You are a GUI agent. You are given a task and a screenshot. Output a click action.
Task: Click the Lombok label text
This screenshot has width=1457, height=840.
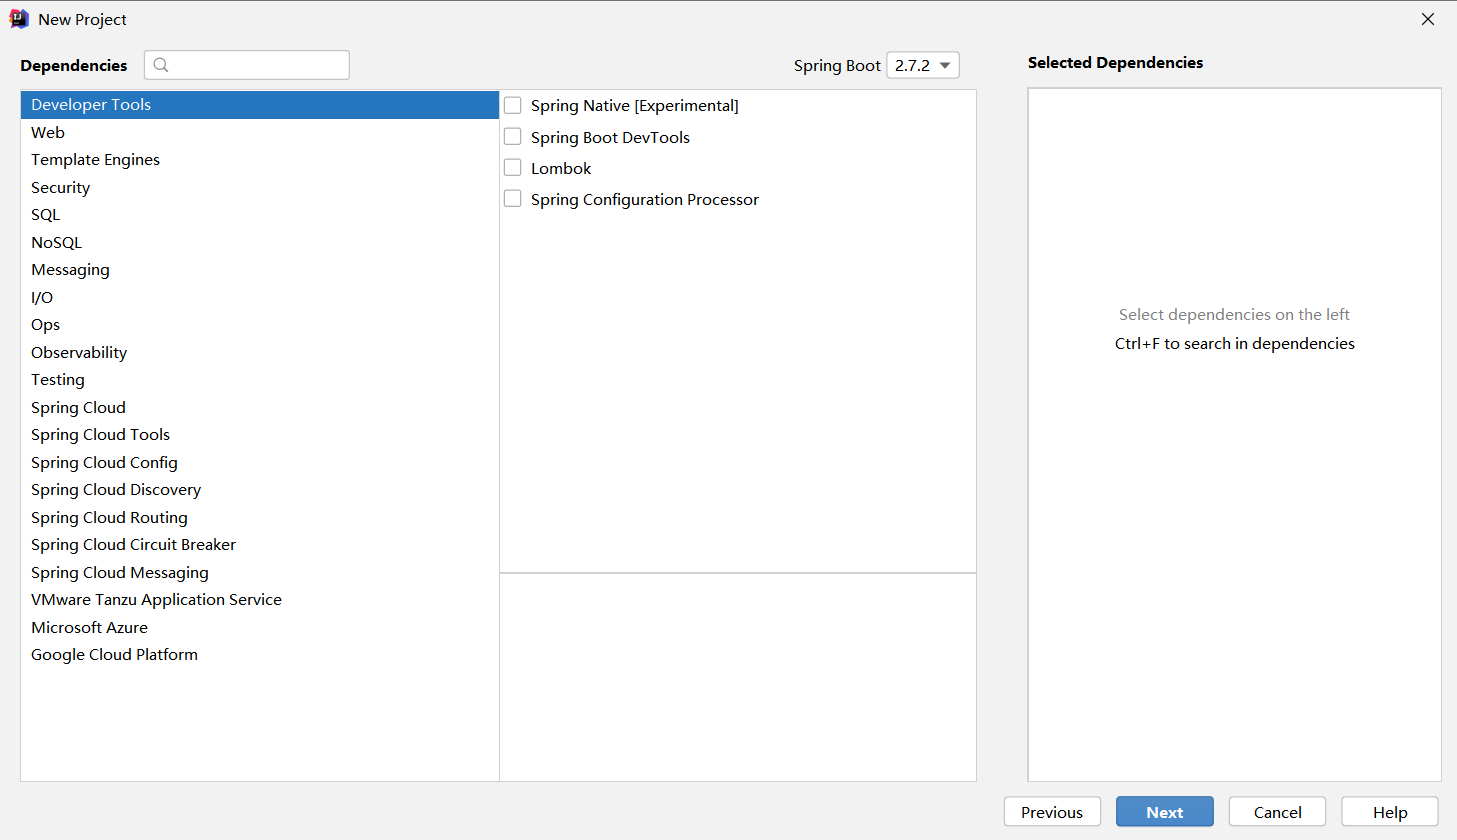coord(561,168)
